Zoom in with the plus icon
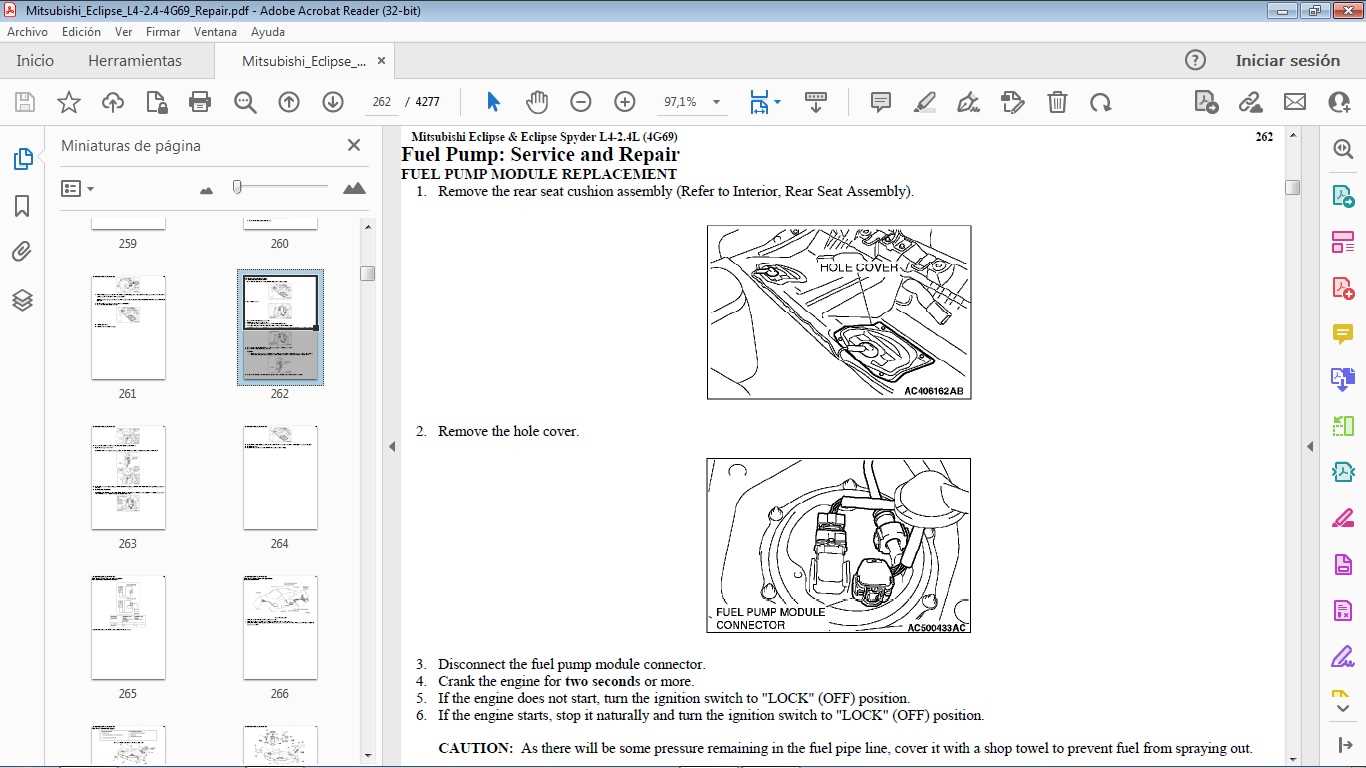Viewport: 1366px width, 768px height. [x=625, y=102]
